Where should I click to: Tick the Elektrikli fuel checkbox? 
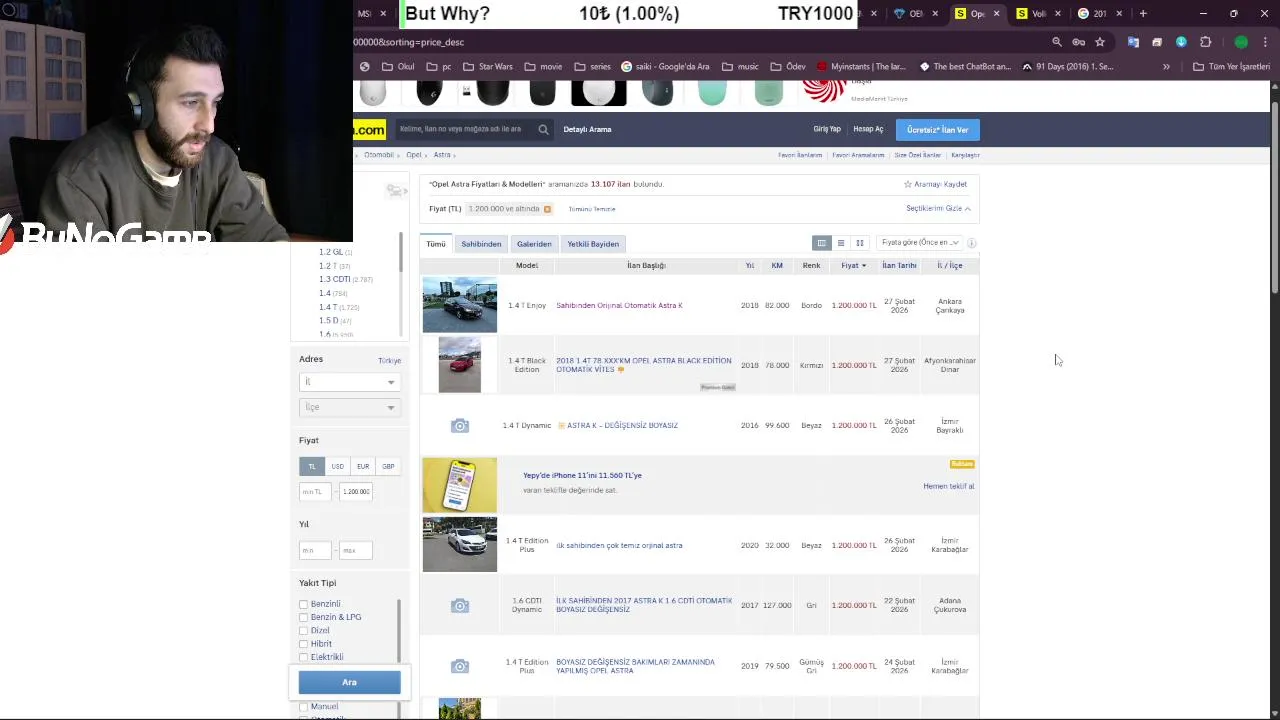click(x=303, y=657)
